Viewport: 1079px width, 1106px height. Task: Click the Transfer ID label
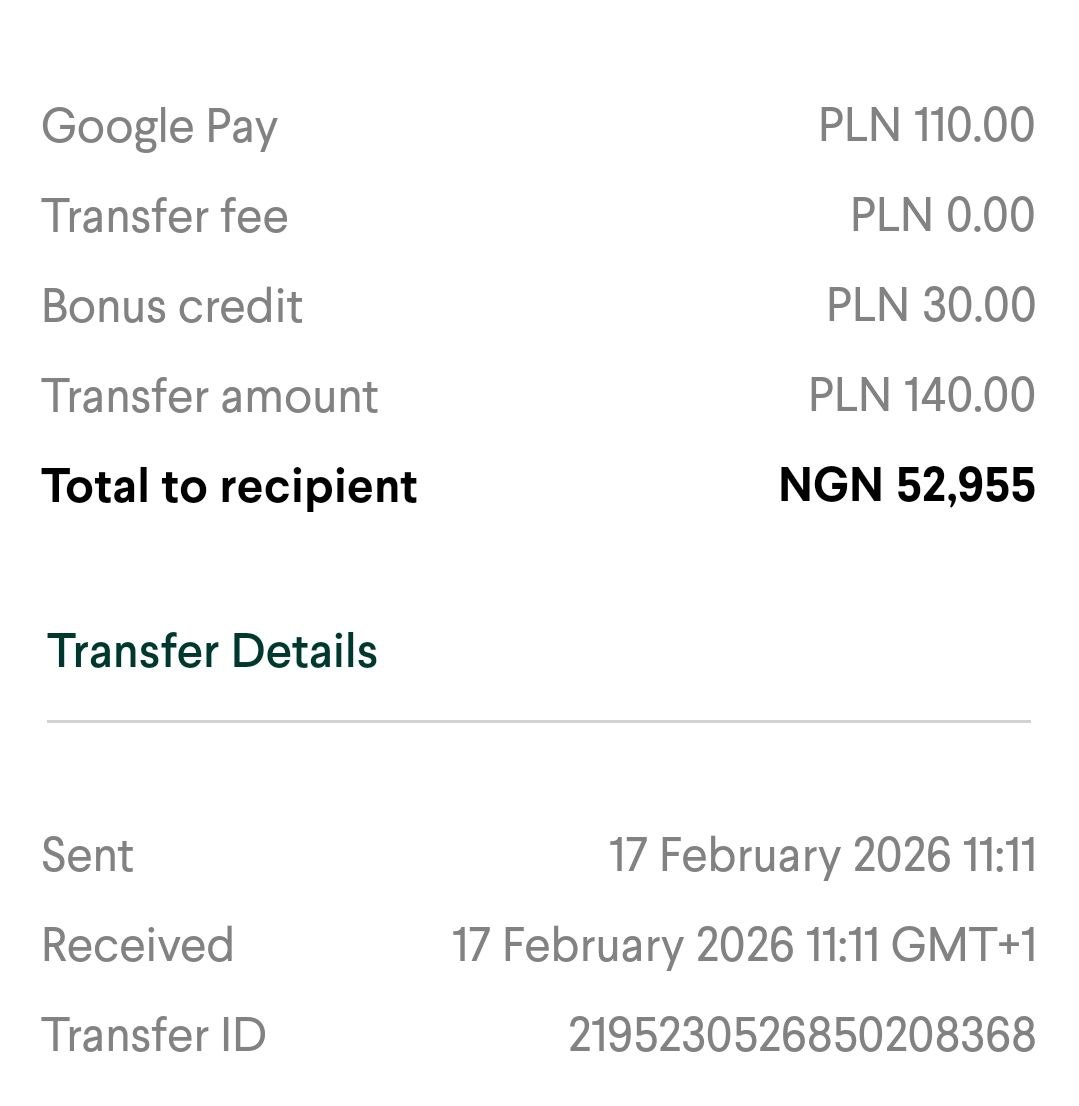(154, 1035)
